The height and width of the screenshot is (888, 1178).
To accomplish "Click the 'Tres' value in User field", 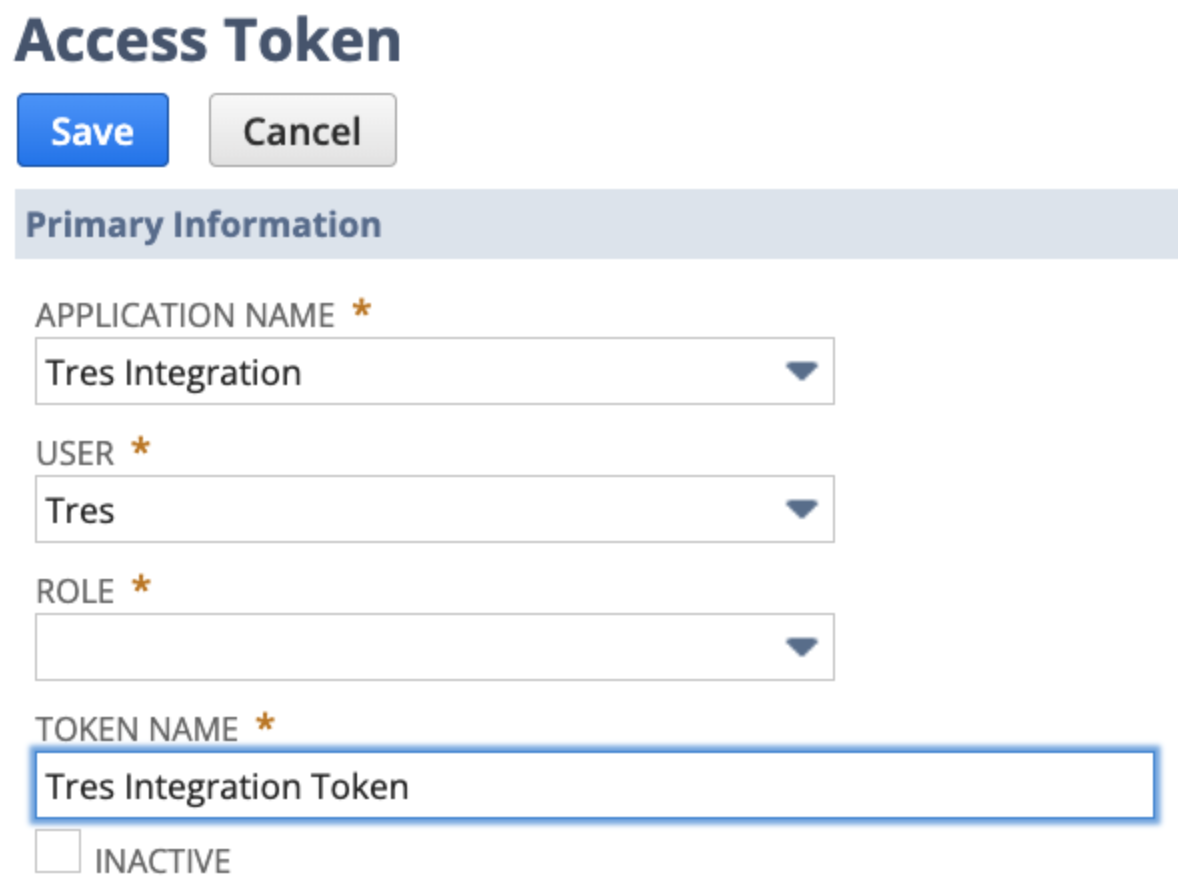I will click(80, 510).
